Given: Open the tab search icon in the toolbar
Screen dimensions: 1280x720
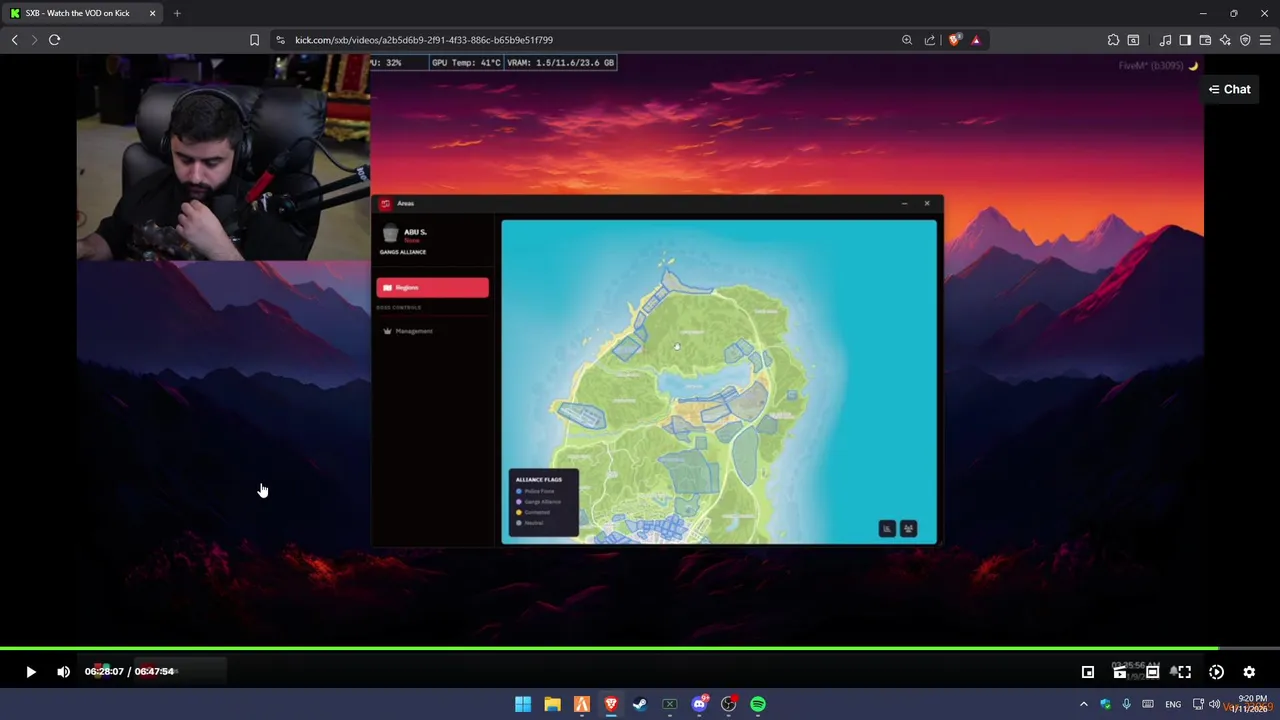Looking at the screenshot, I should pos(1133,40).
